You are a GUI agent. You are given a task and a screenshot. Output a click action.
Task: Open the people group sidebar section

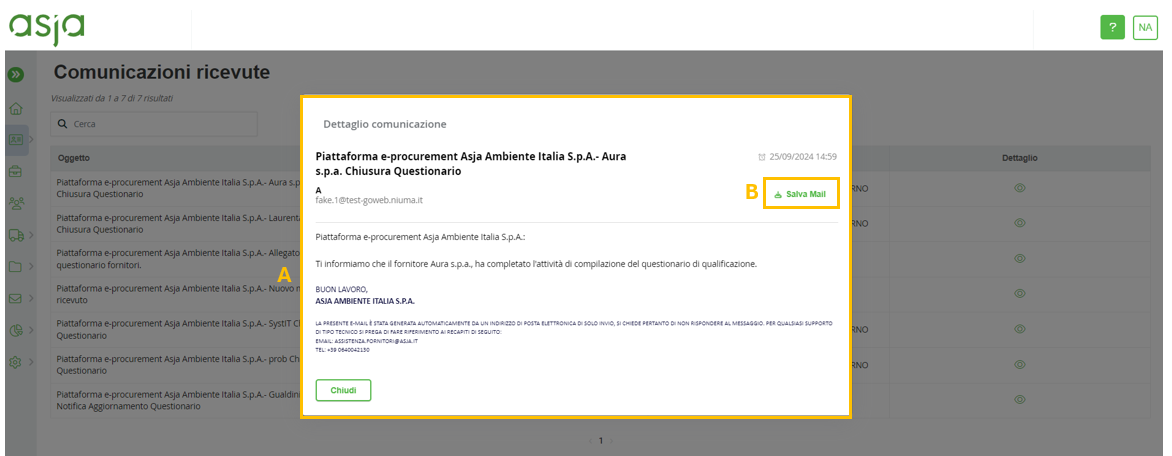coord(16,203)
